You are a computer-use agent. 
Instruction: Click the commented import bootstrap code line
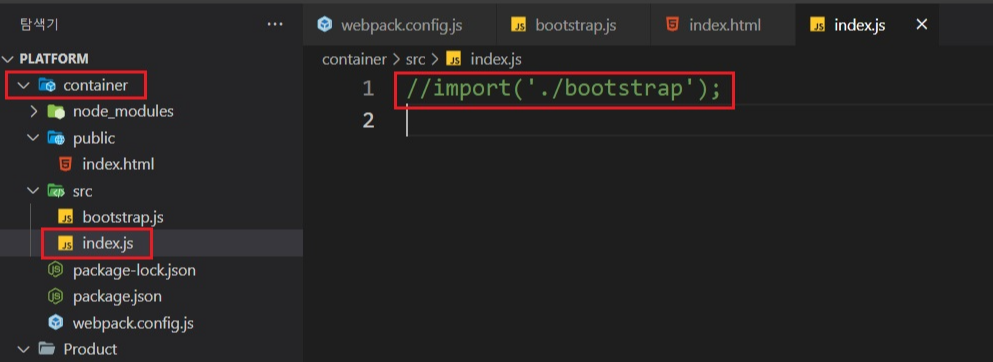coord(564,89)
